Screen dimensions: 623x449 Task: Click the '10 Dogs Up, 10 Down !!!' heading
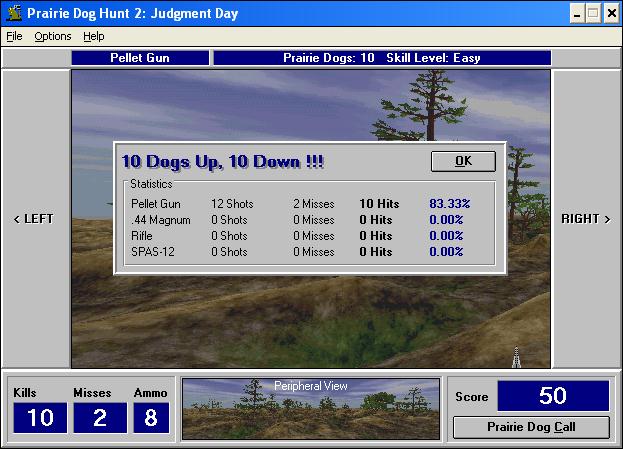click(223, 162)
